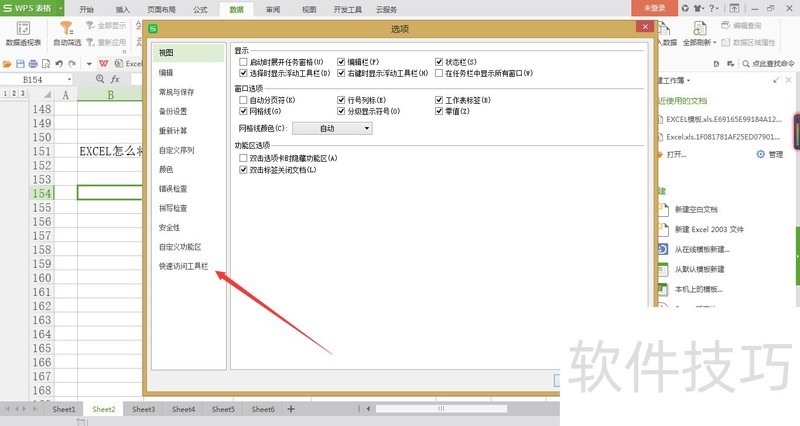Click the Data Range Properties (数据区域属性) icon

coord(726,42)
